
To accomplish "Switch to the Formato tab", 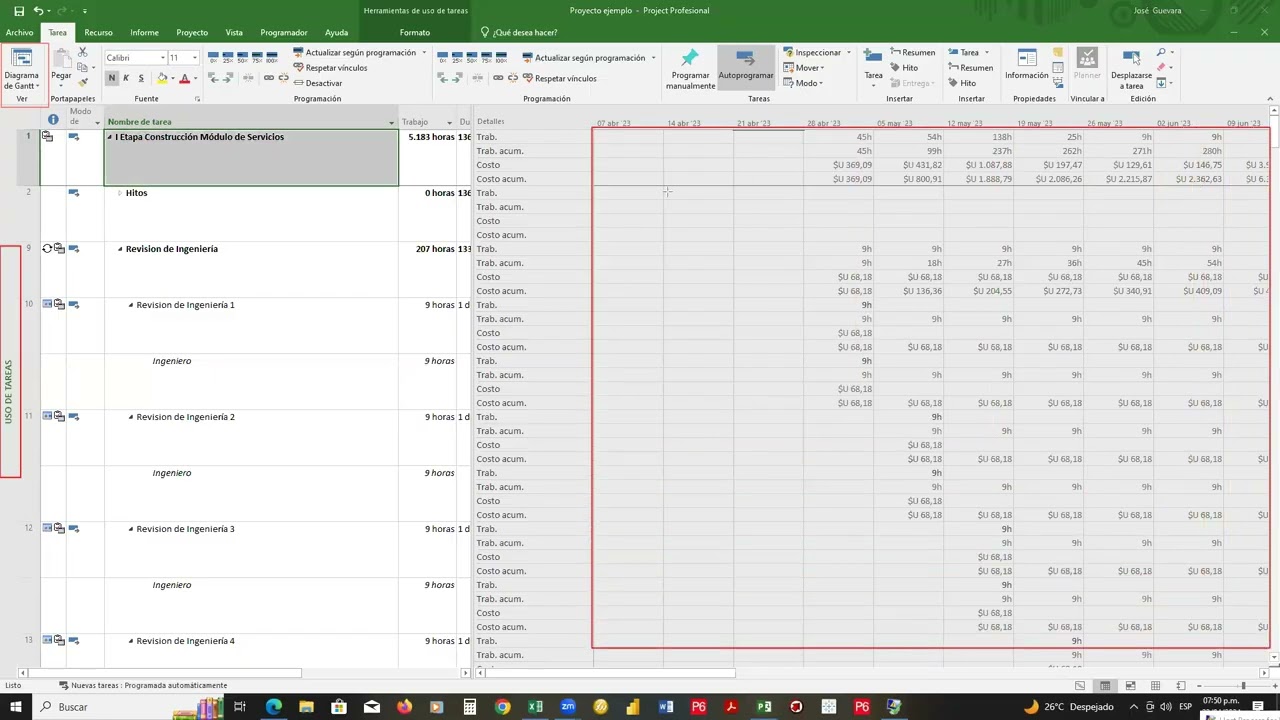I will point(415,32).
